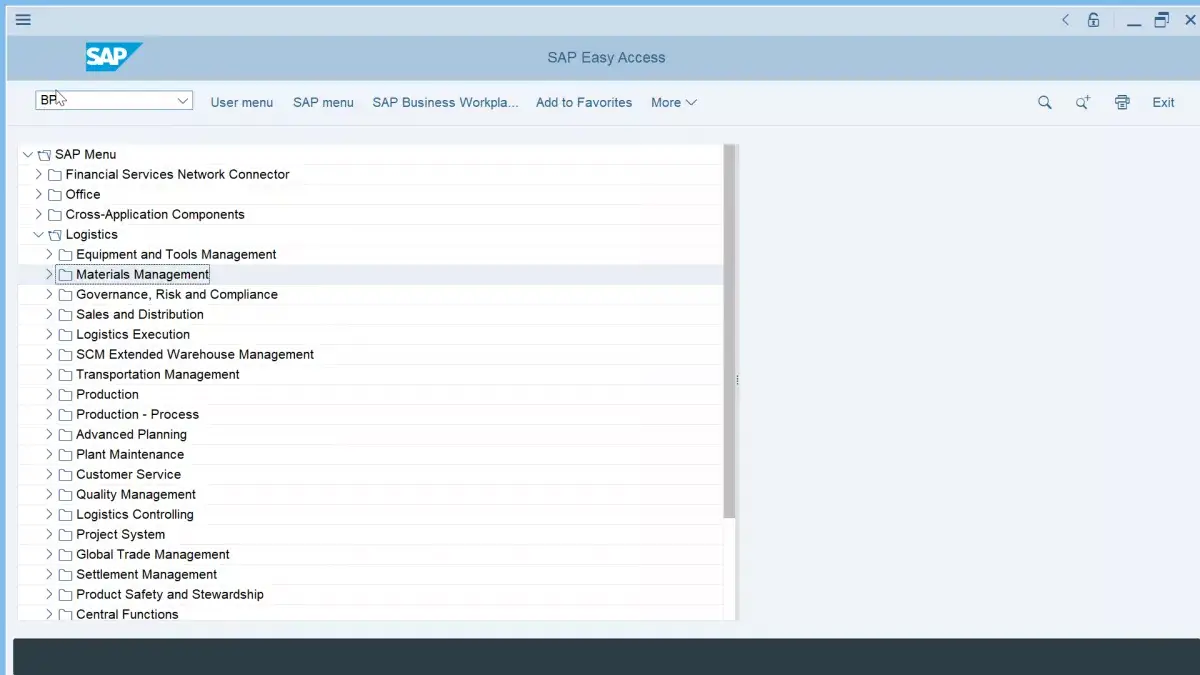
Task: Open the hamburger menu icon
Action: pos(23,19)
